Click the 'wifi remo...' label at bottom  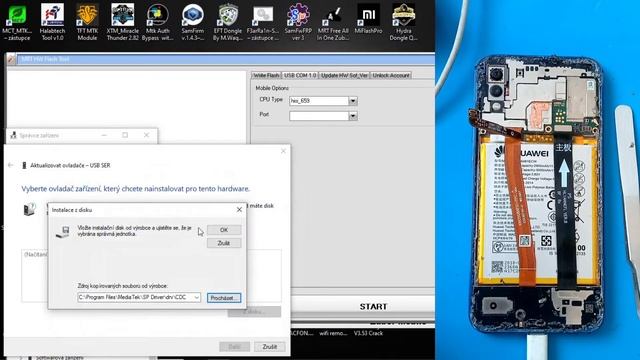pos(333,333)
